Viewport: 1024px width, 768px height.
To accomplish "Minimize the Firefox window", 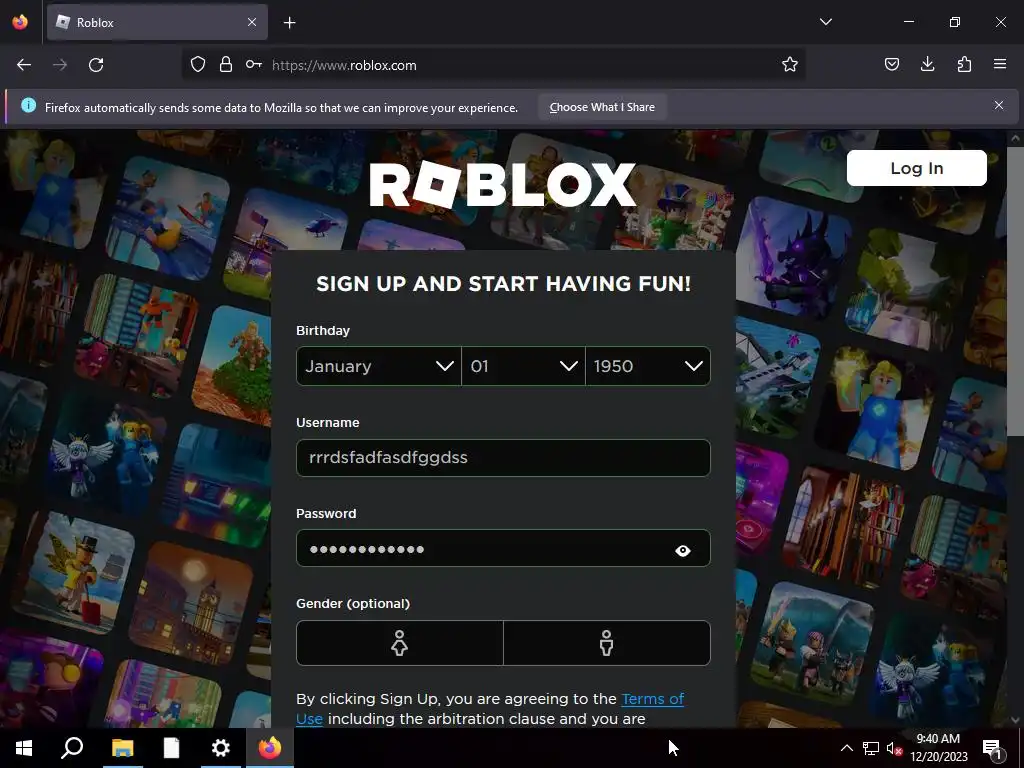I will [908, 22].
